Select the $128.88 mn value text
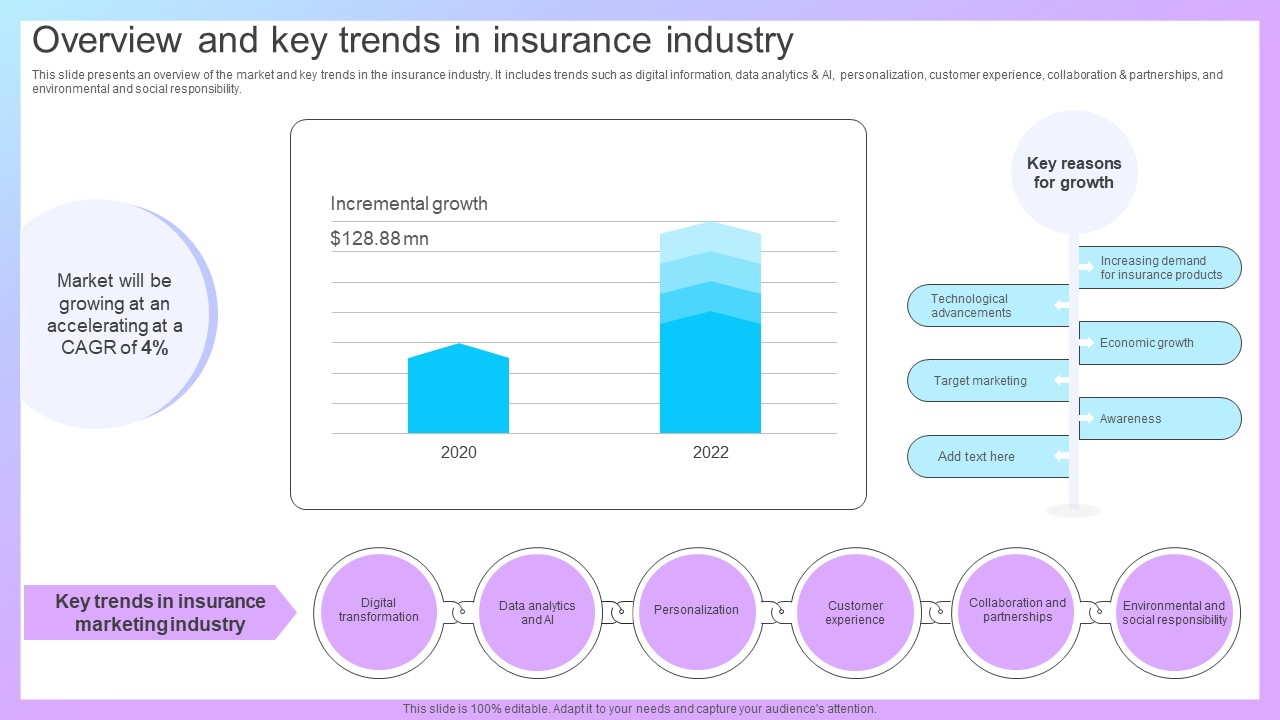 click(379, 239)
